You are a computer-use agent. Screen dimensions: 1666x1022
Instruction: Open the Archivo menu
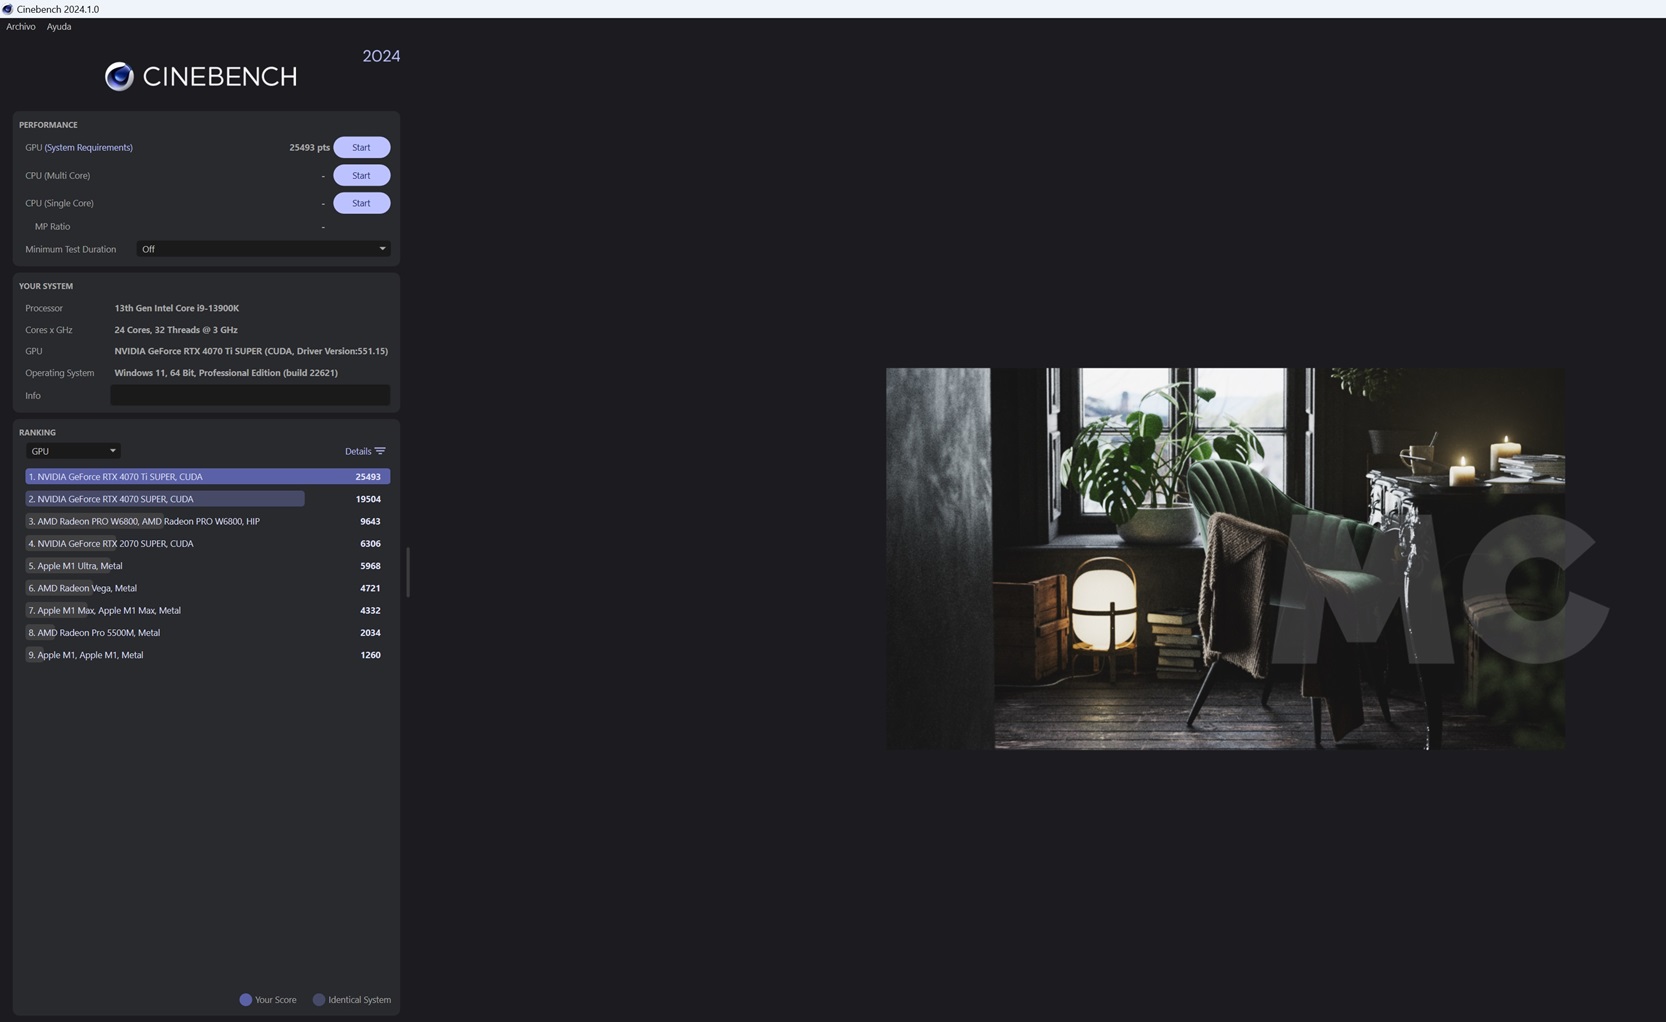pyautogui.click(x=20, y=27)
